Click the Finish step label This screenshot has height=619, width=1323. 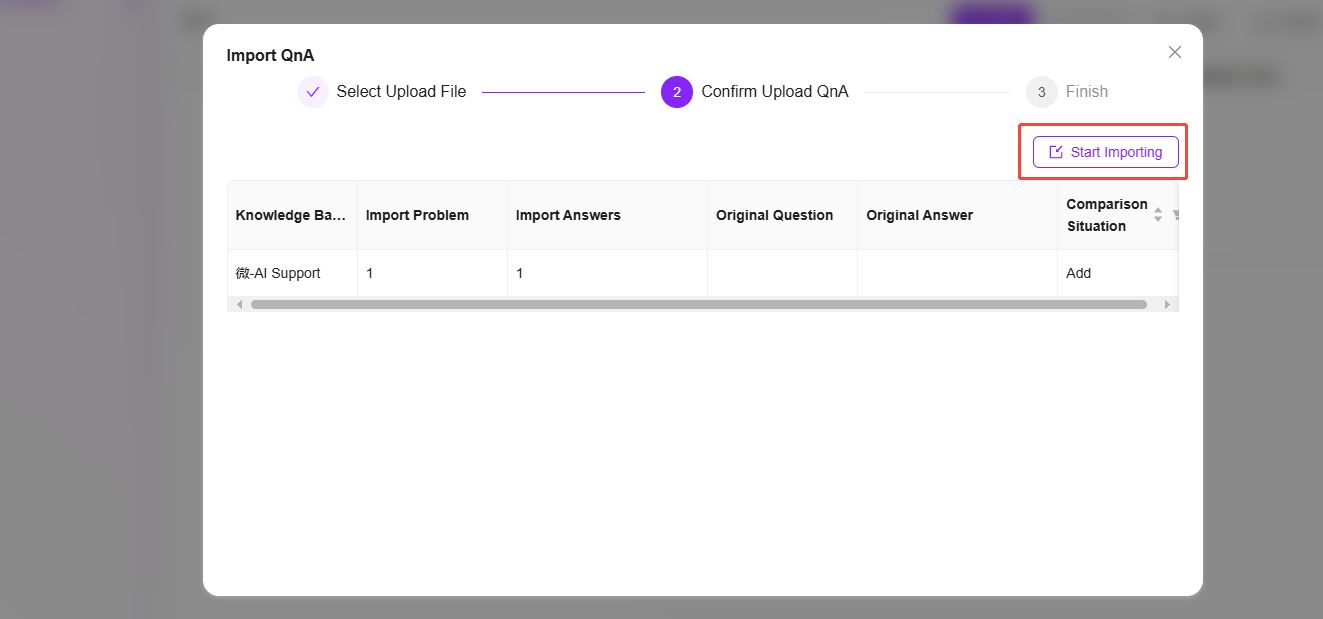(x=1086, y=92)
